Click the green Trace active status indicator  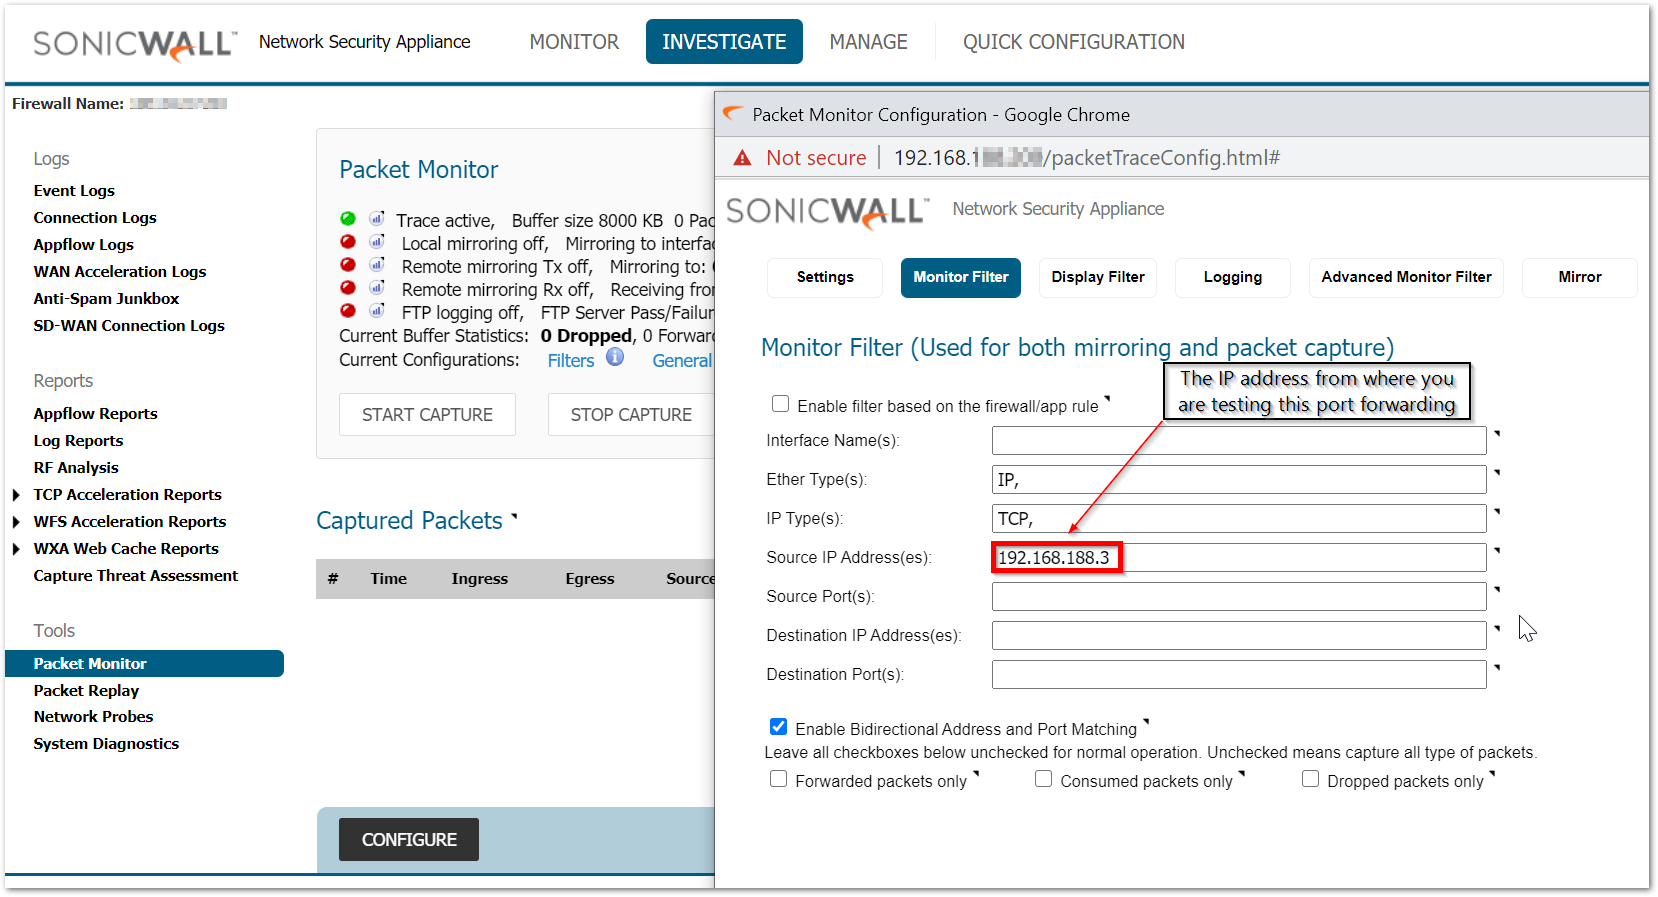click(348, 219)
